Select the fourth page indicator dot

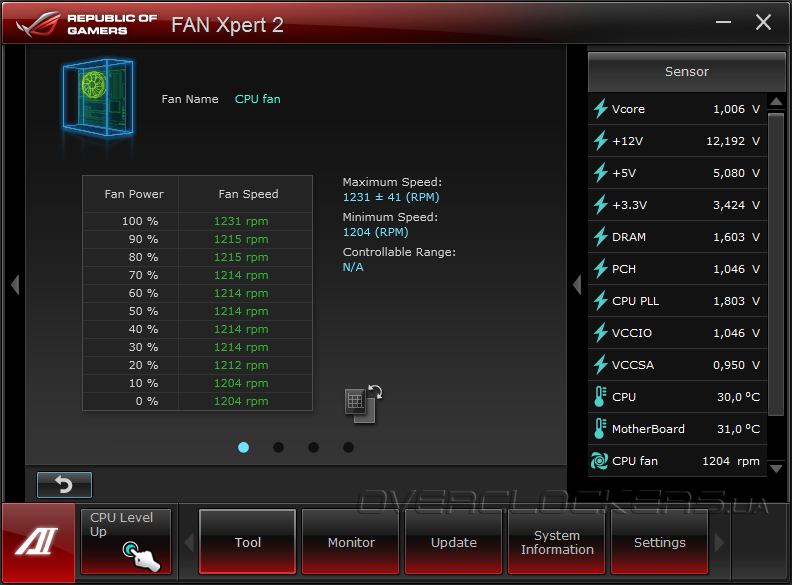tap(348, 447)
